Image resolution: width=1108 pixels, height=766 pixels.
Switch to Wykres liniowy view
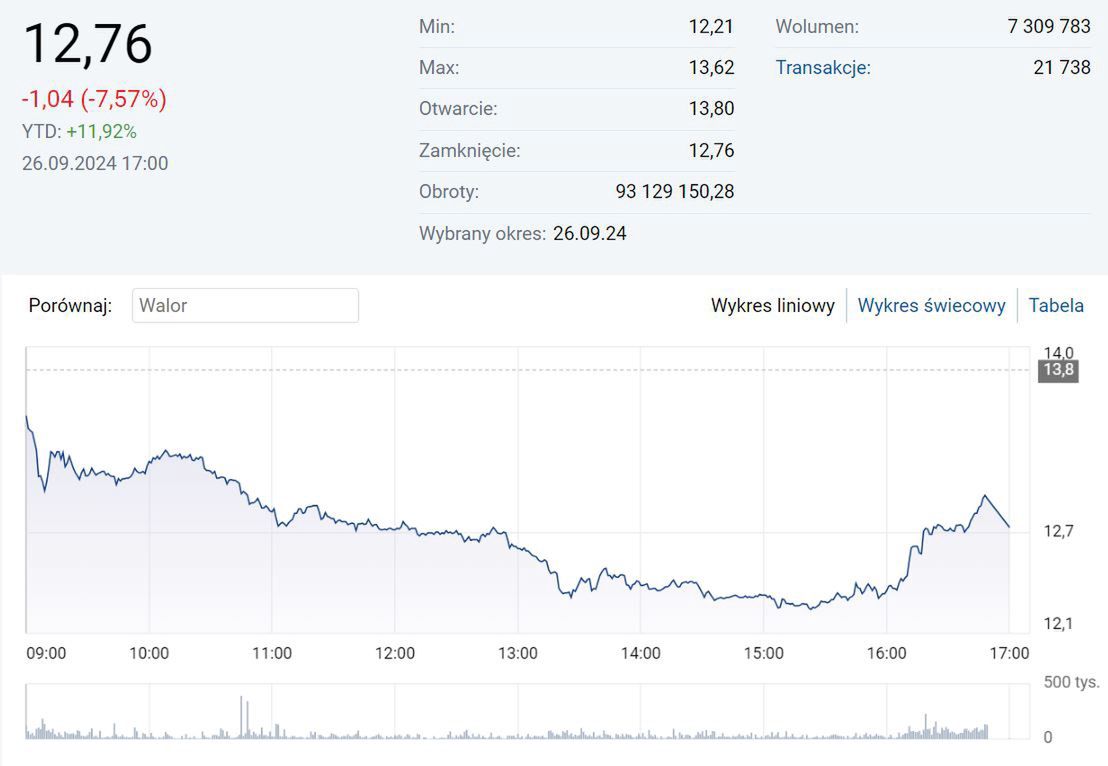[772, 306]
